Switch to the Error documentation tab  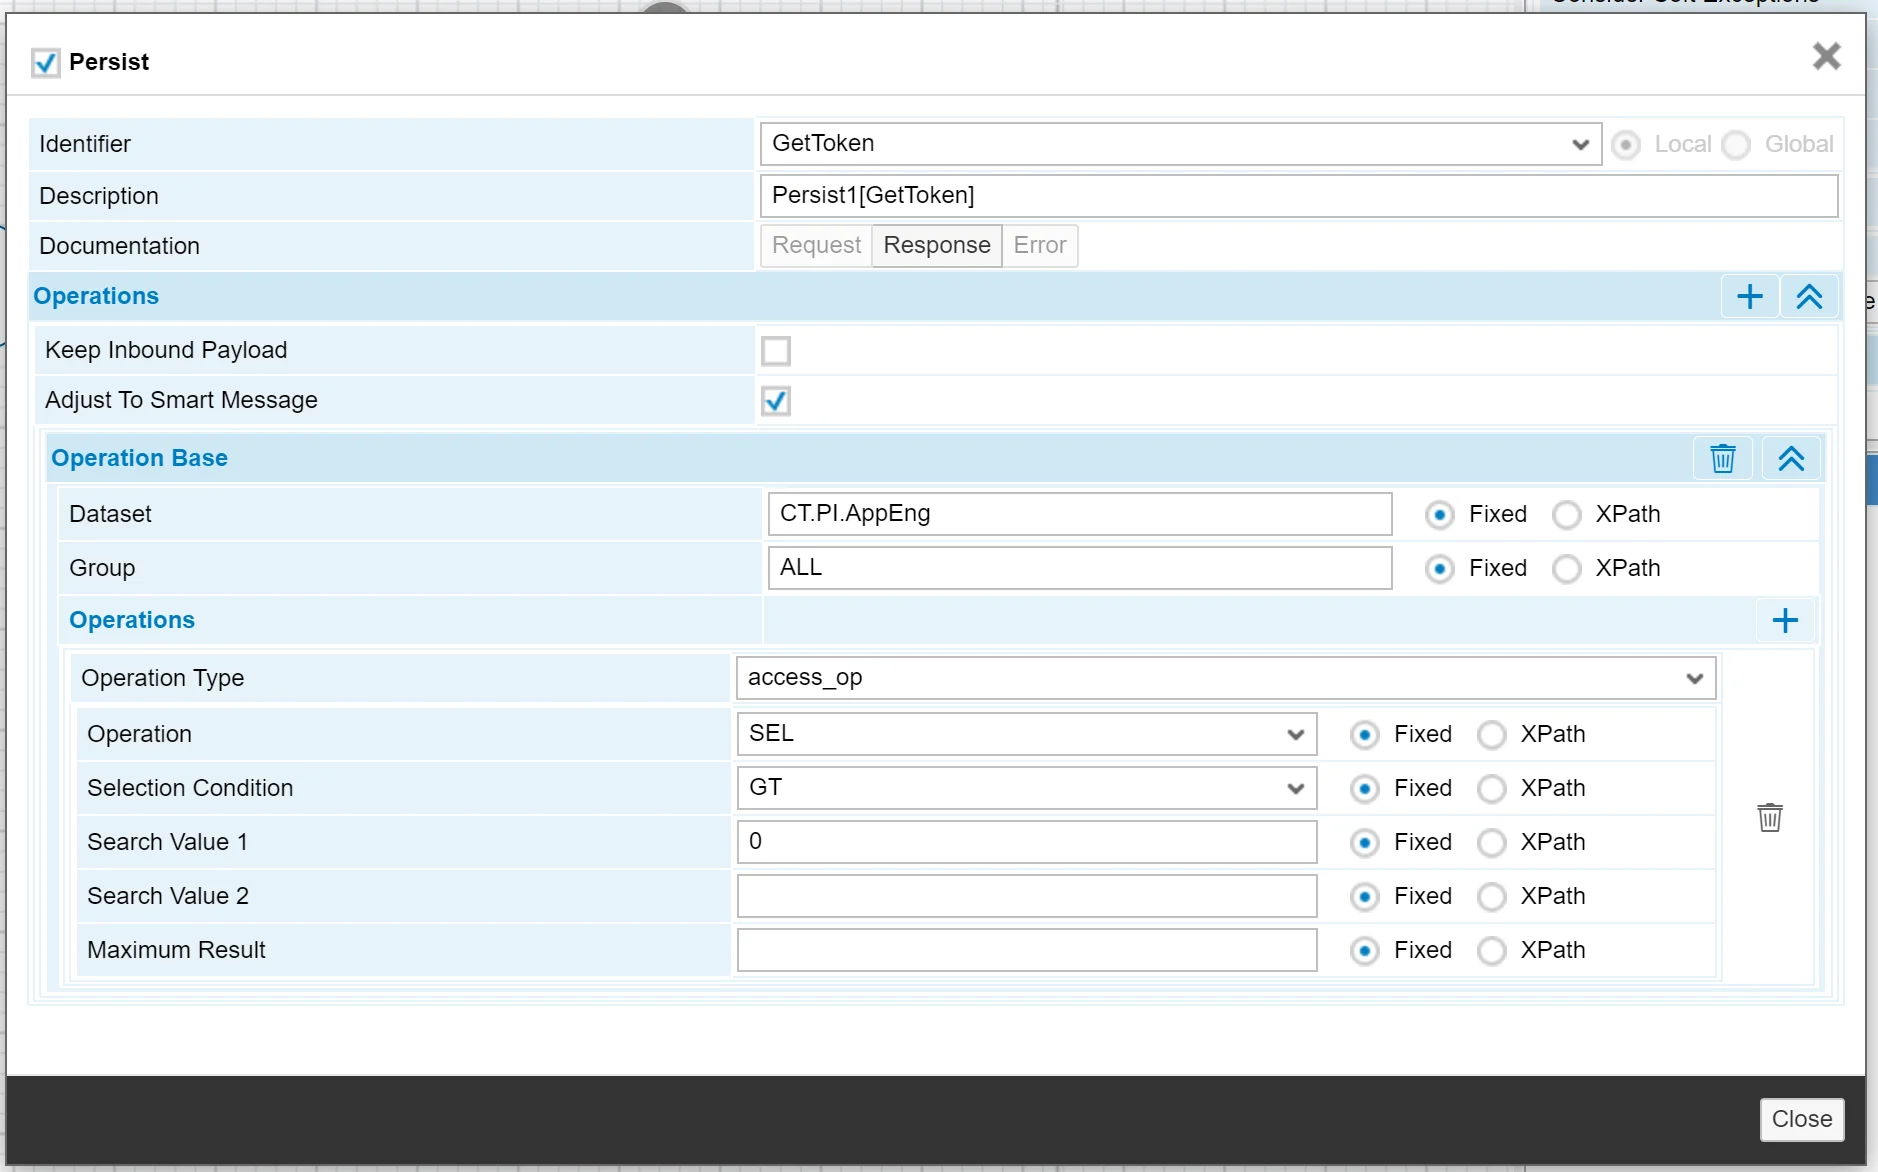[x=1039, y=246]
